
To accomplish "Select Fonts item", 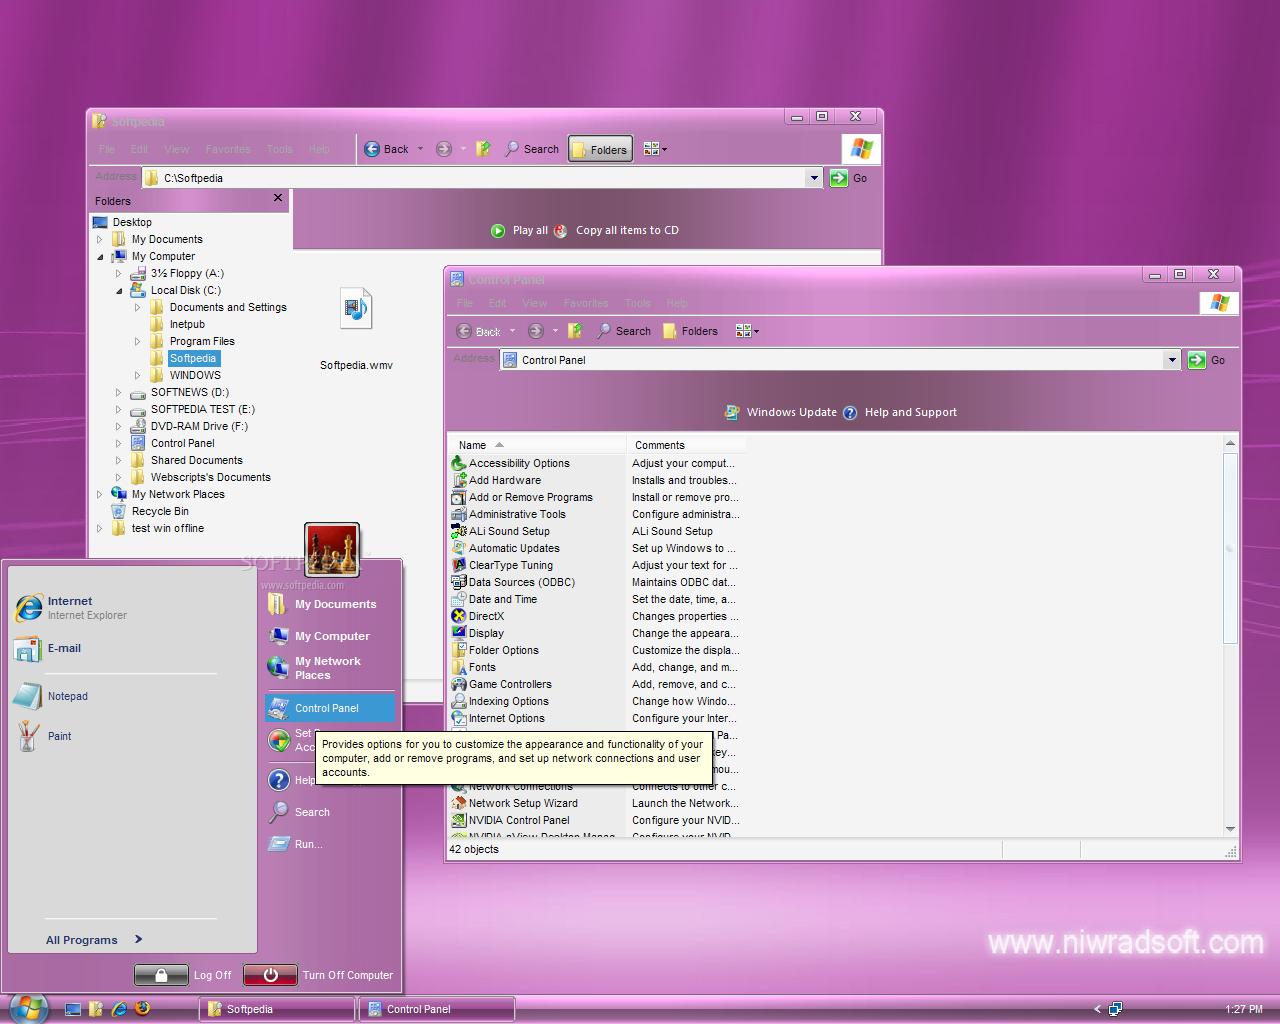I will (474, 667).
